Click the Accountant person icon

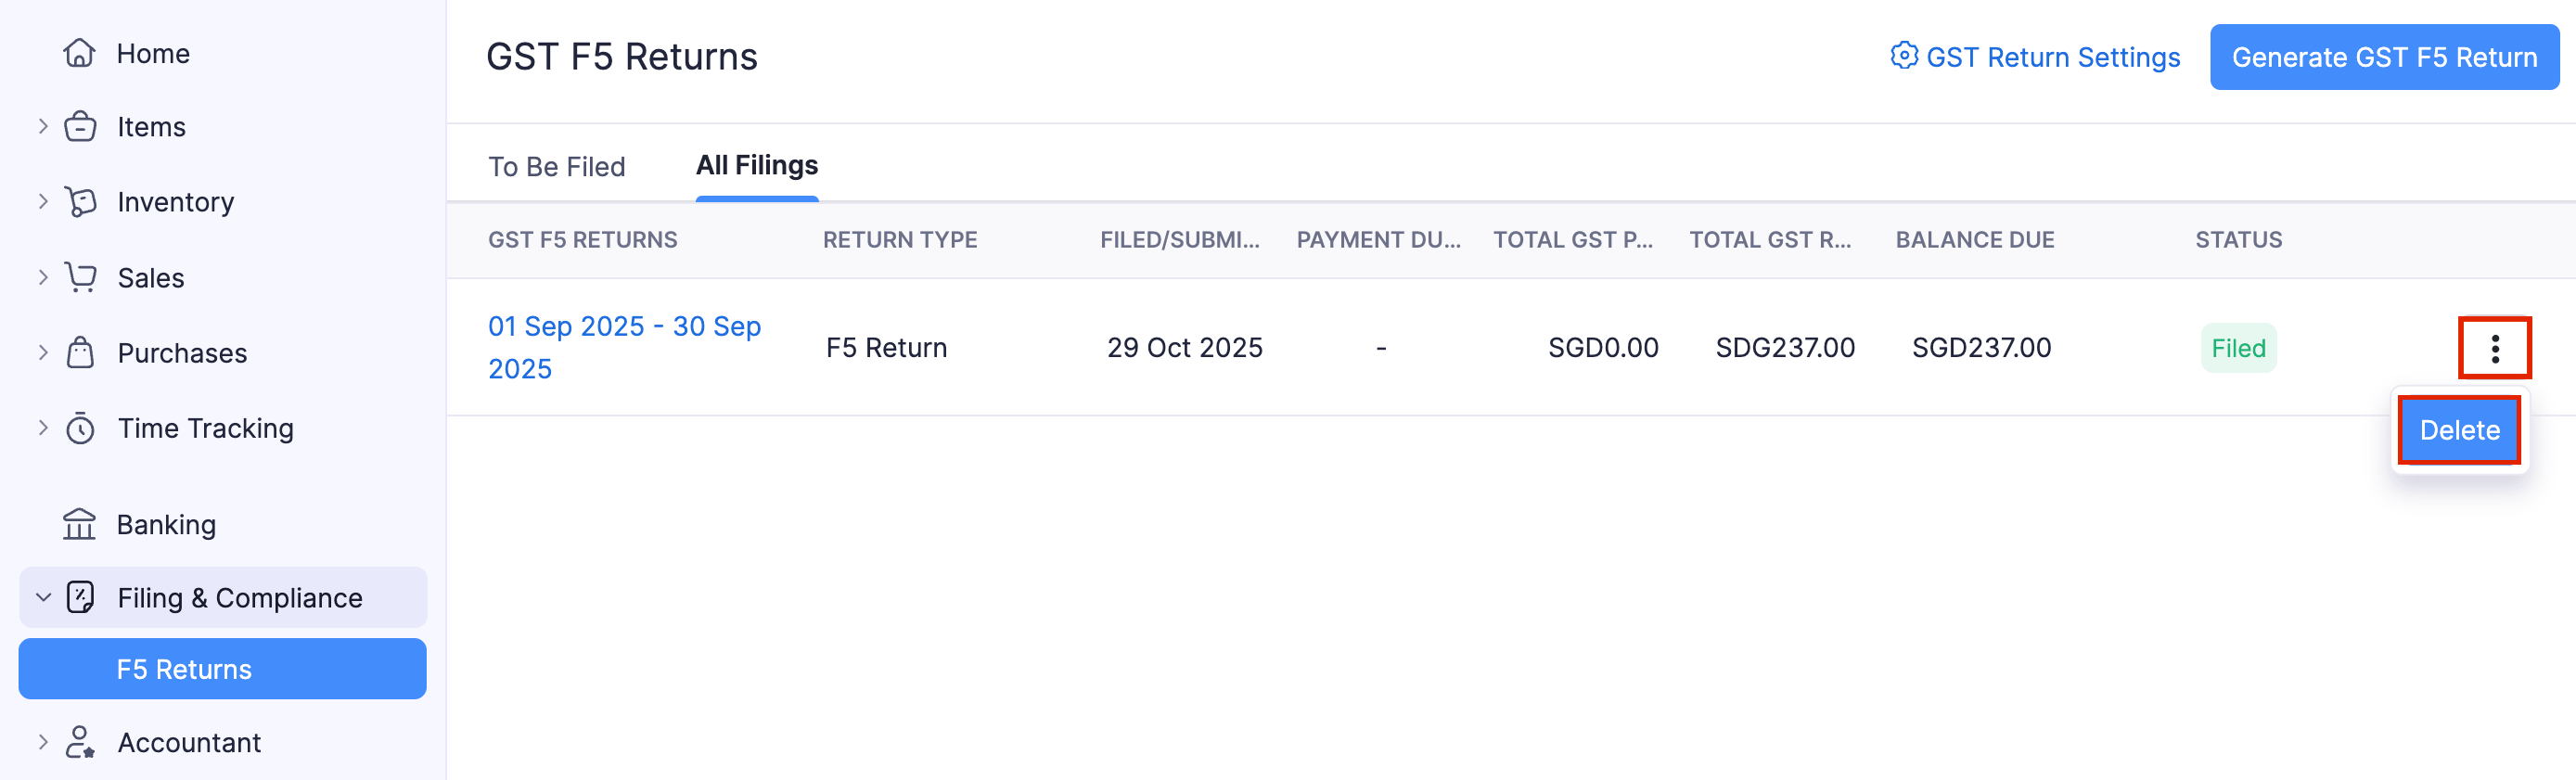pos(80,742)
